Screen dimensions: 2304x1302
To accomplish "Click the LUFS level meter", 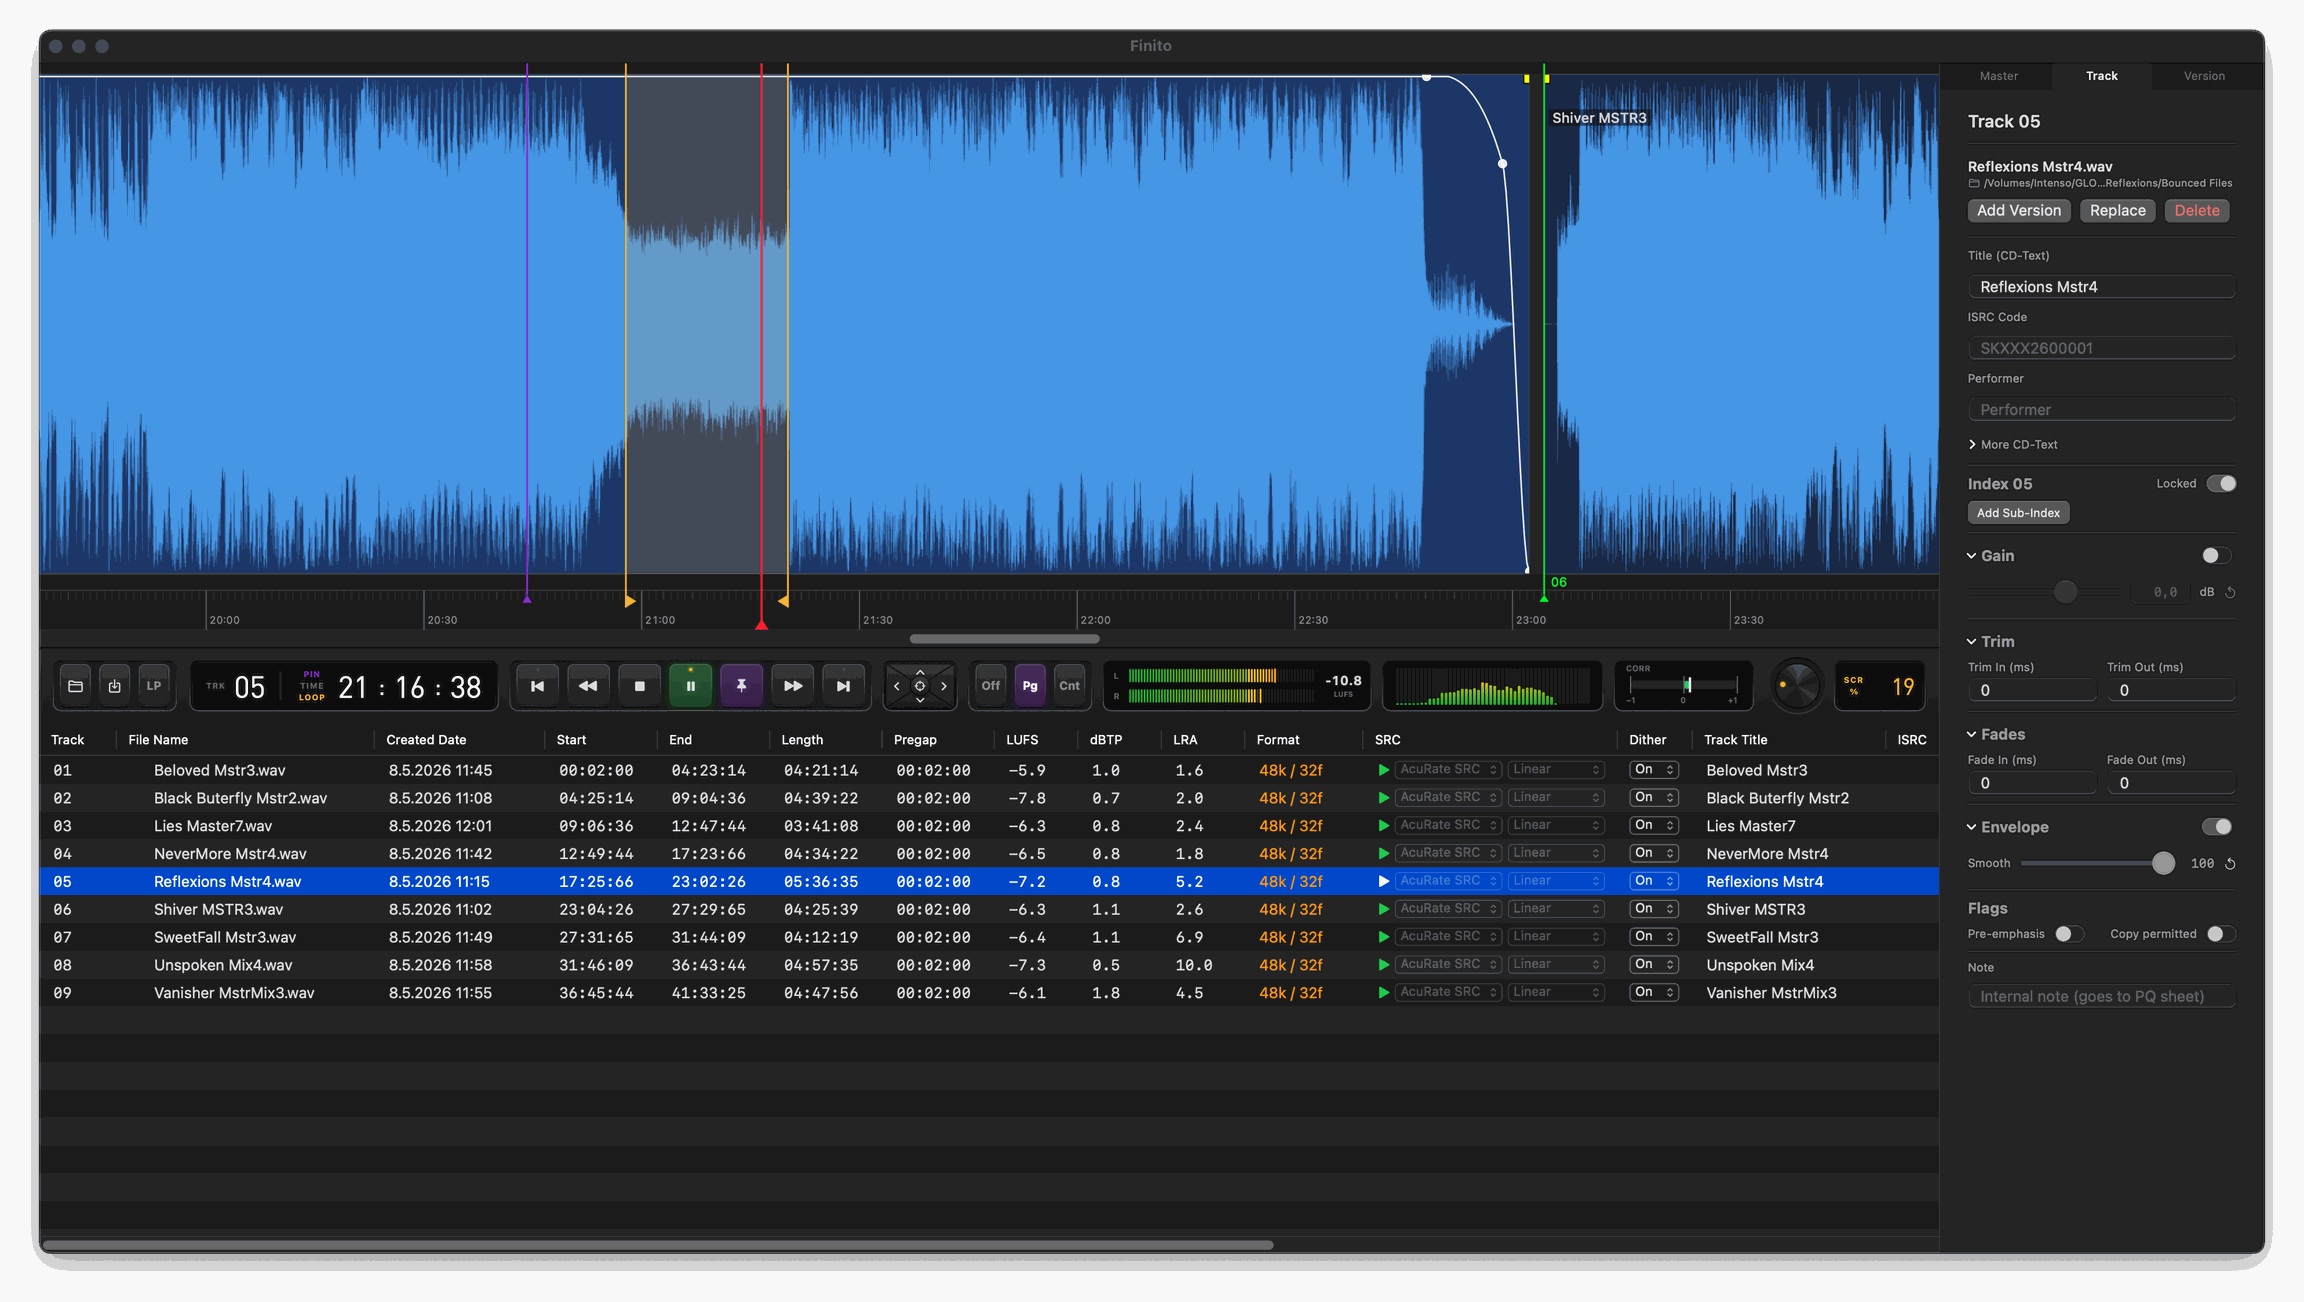I will (1236, 686).
